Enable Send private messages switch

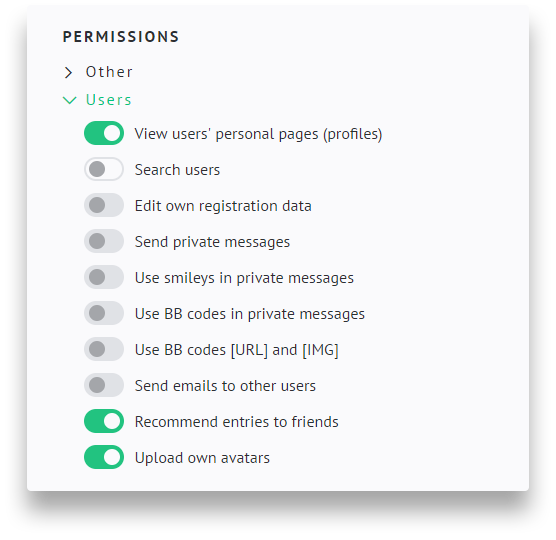[104, 241]
